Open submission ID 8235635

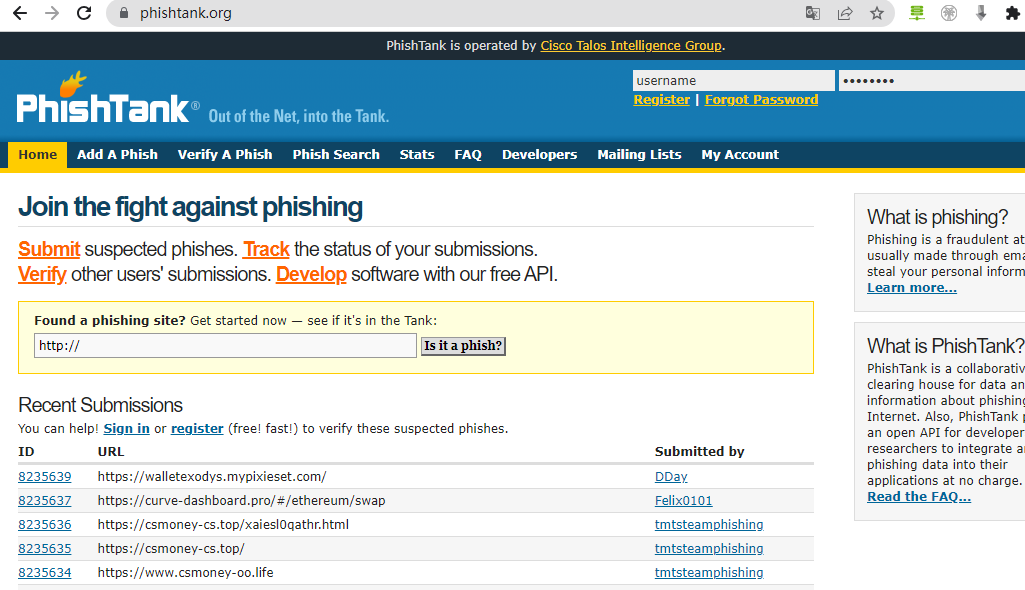44,549
